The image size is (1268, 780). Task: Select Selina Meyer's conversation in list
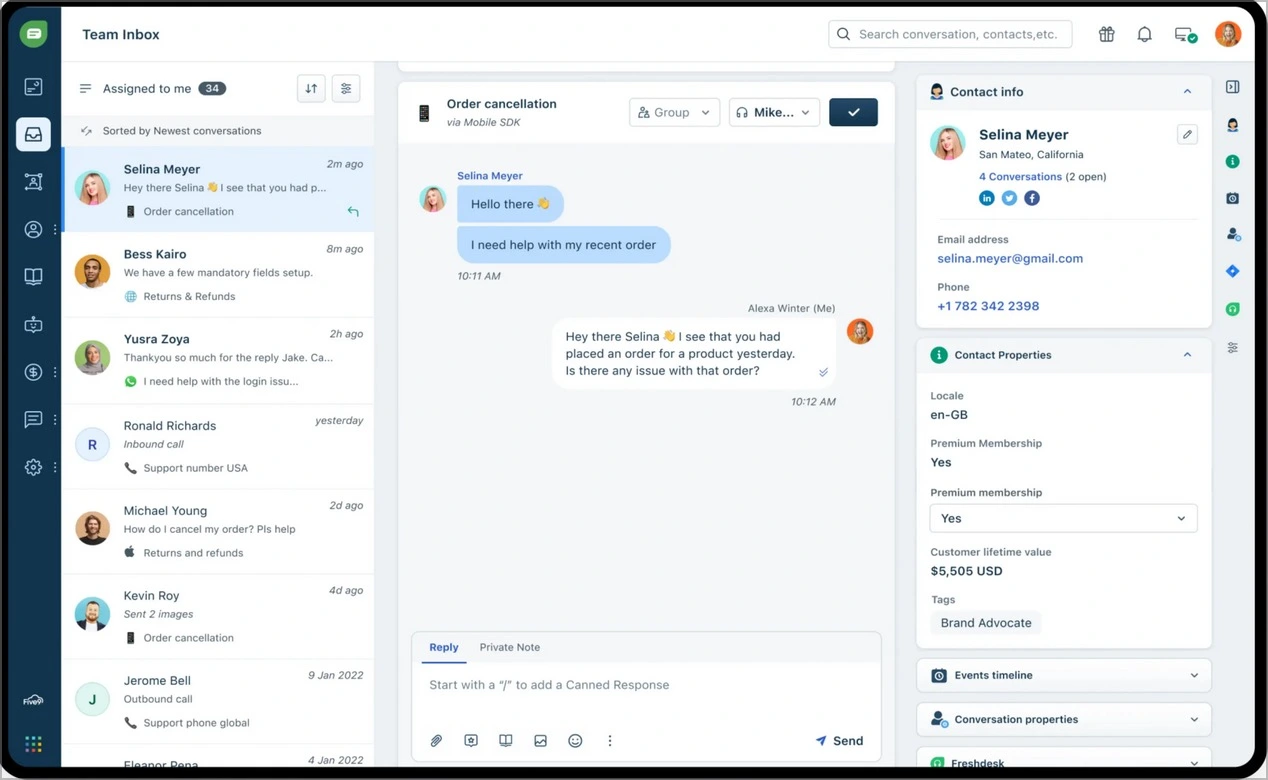click(x=218, y=190)
